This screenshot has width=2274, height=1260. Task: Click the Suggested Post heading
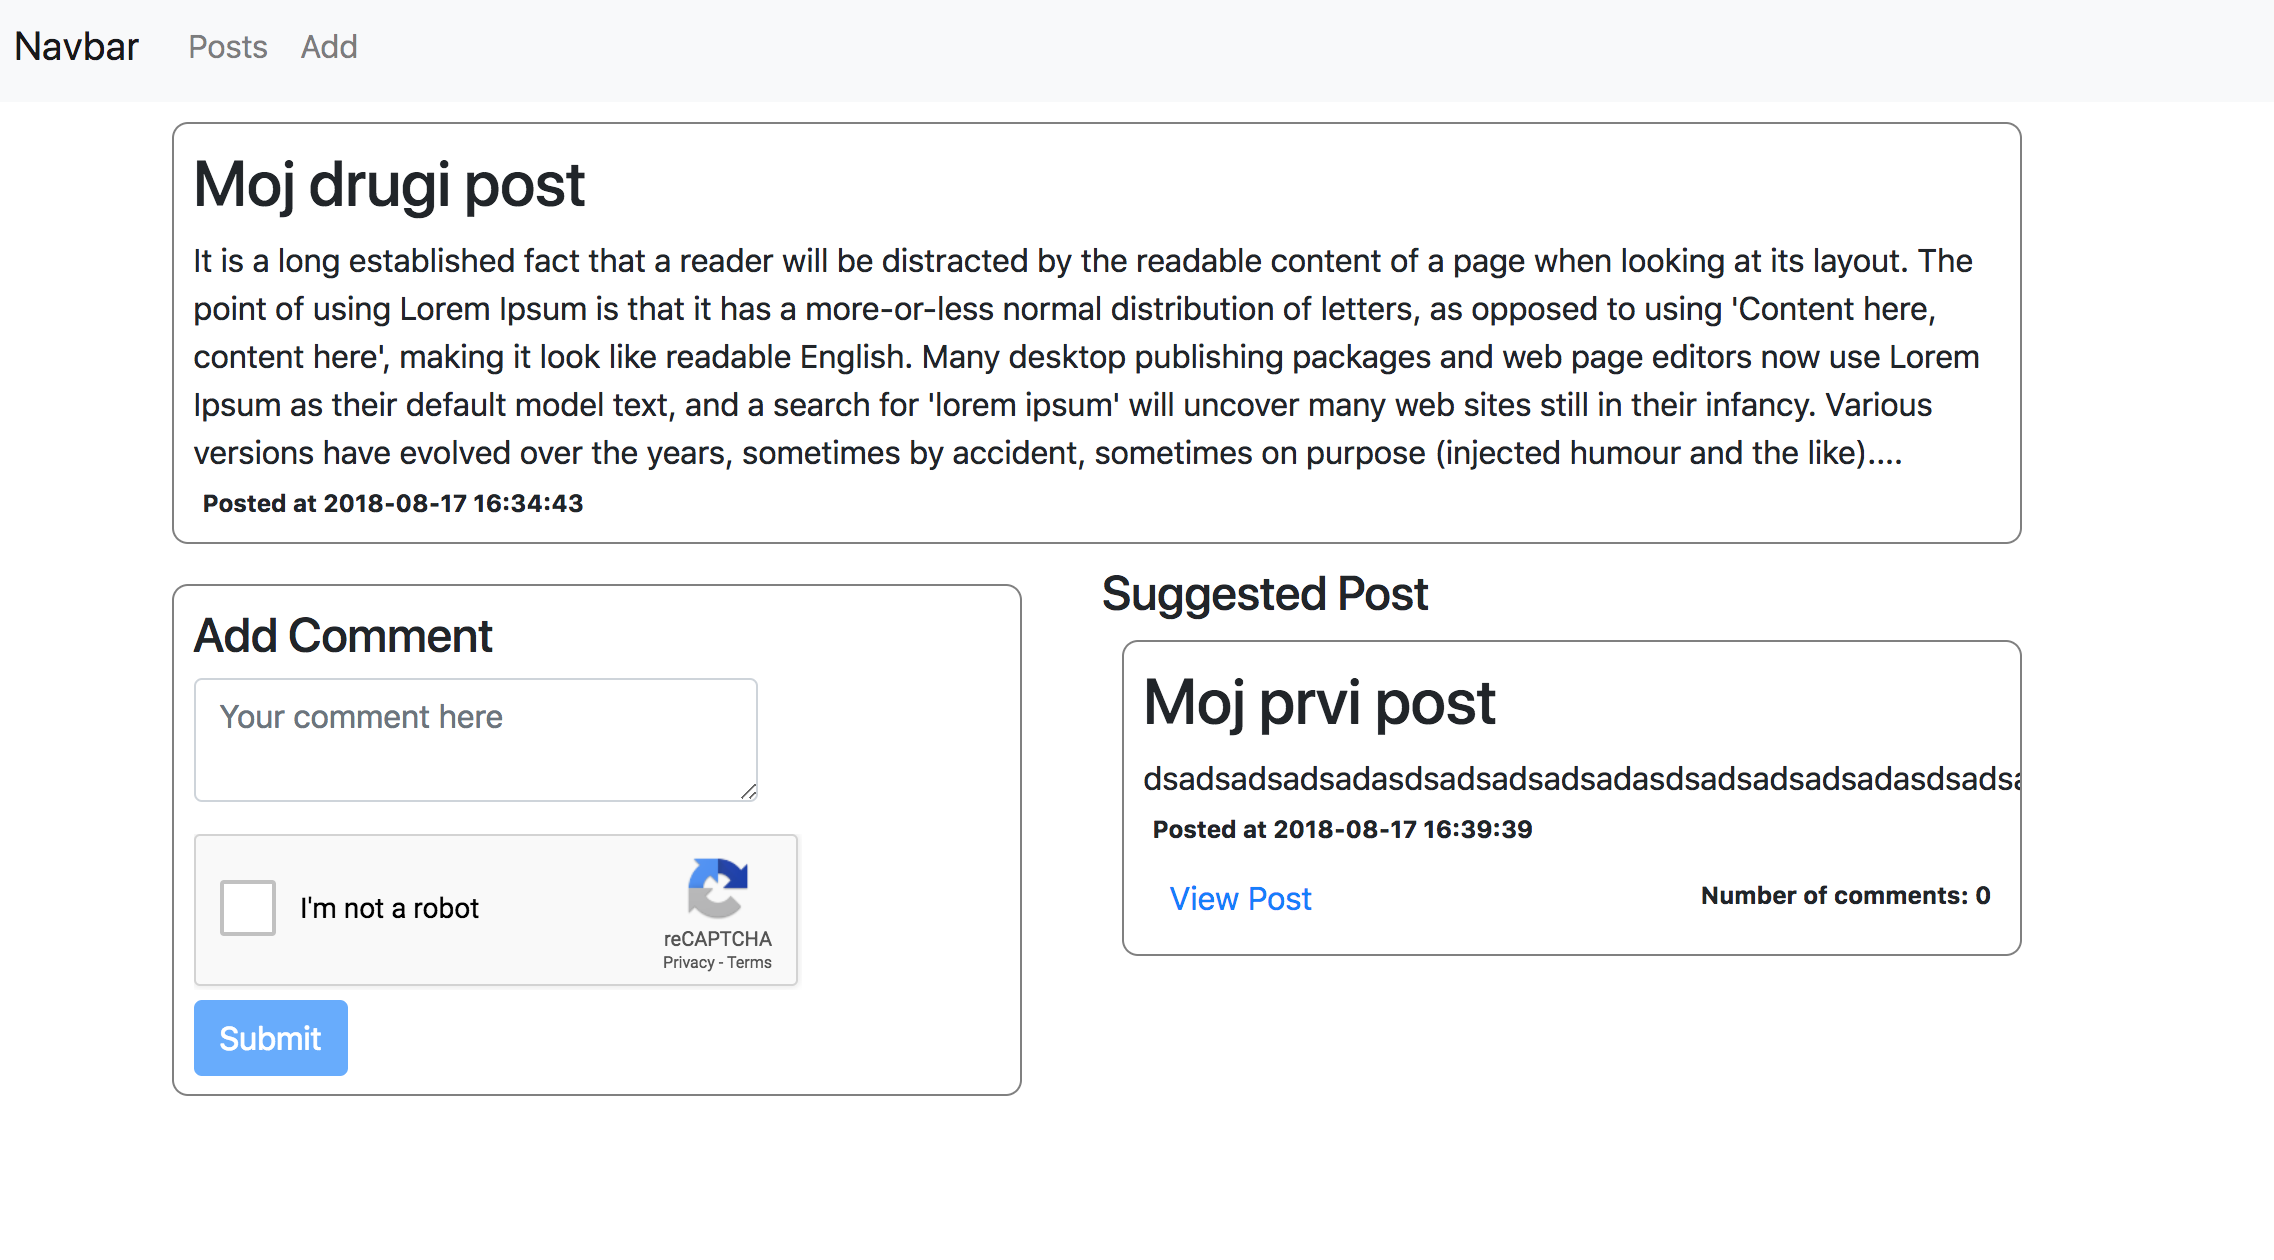1264,594
